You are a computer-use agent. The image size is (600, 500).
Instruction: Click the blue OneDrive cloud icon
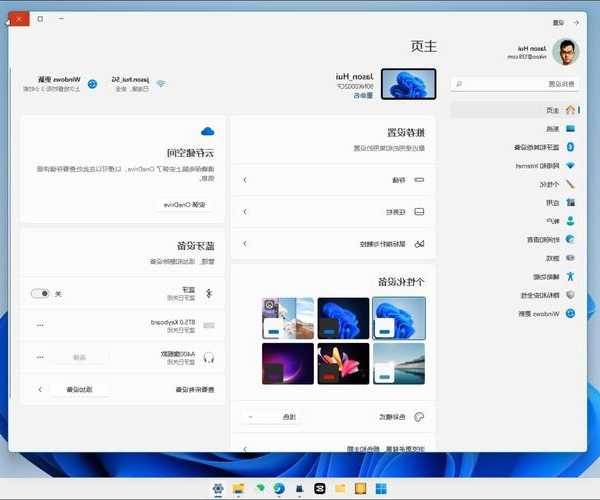tap(208, 130)
